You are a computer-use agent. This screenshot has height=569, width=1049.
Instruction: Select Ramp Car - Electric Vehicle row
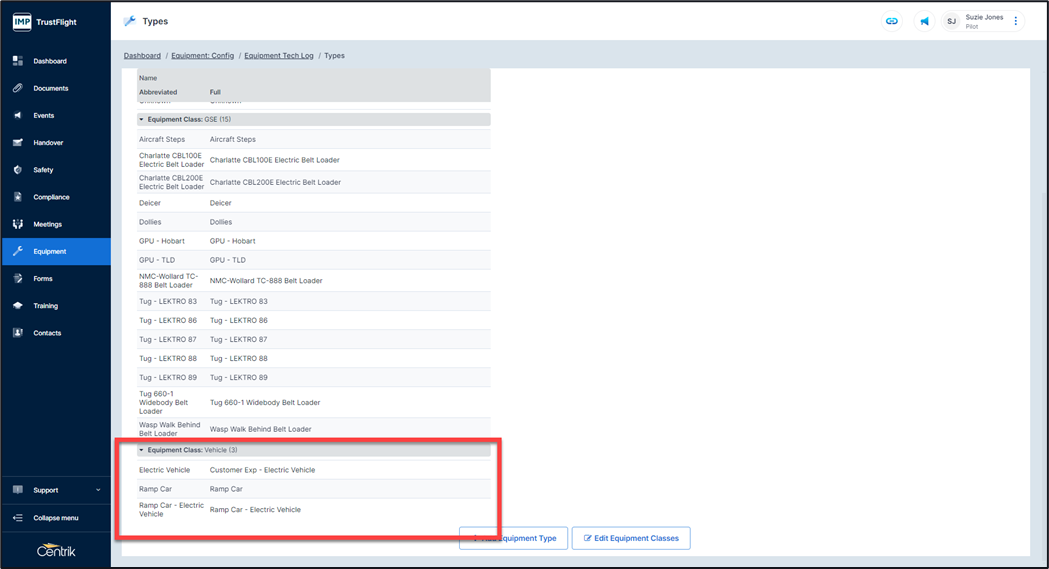tap(314, 509)
